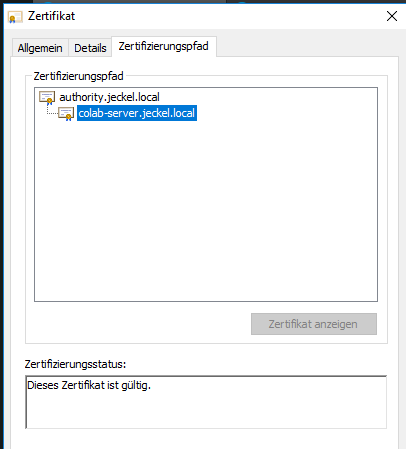The width and height of the screenshot is (406, 449).
Task: Click the Zertifizierungspfad group box heading
Action: [78, 76]
